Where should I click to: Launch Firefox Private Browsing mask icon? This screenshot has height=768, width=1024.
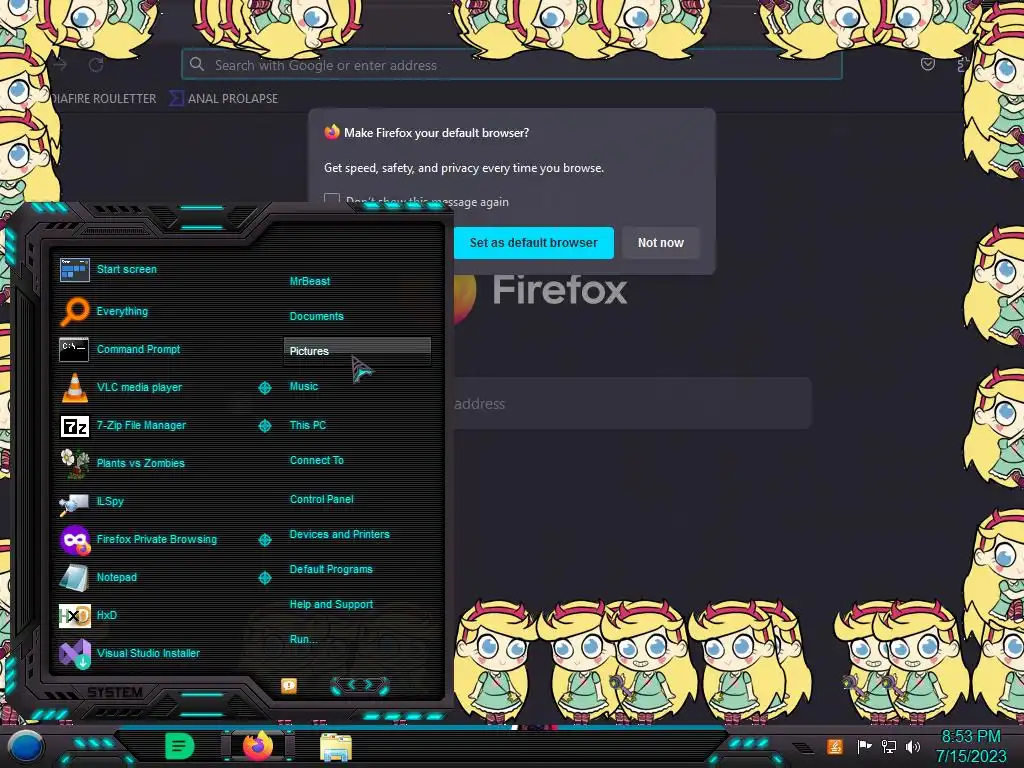click(x=75, y=540)
